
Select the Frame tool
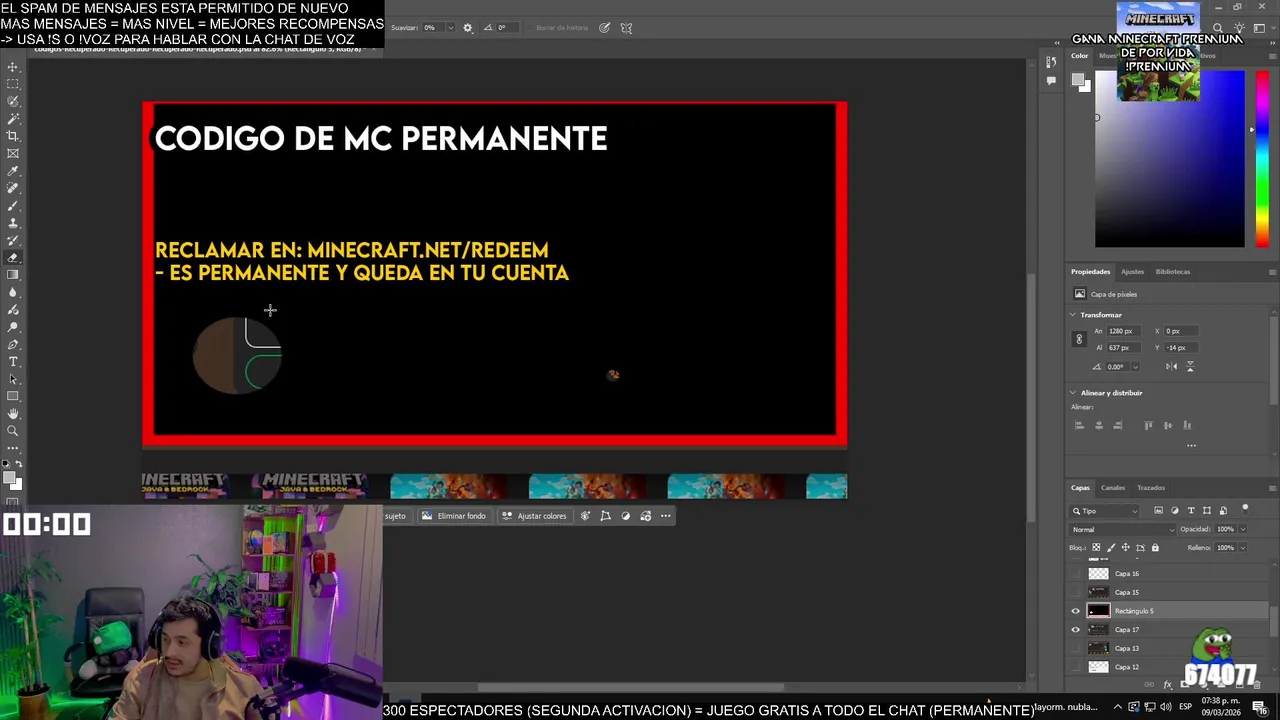point(13,153)
